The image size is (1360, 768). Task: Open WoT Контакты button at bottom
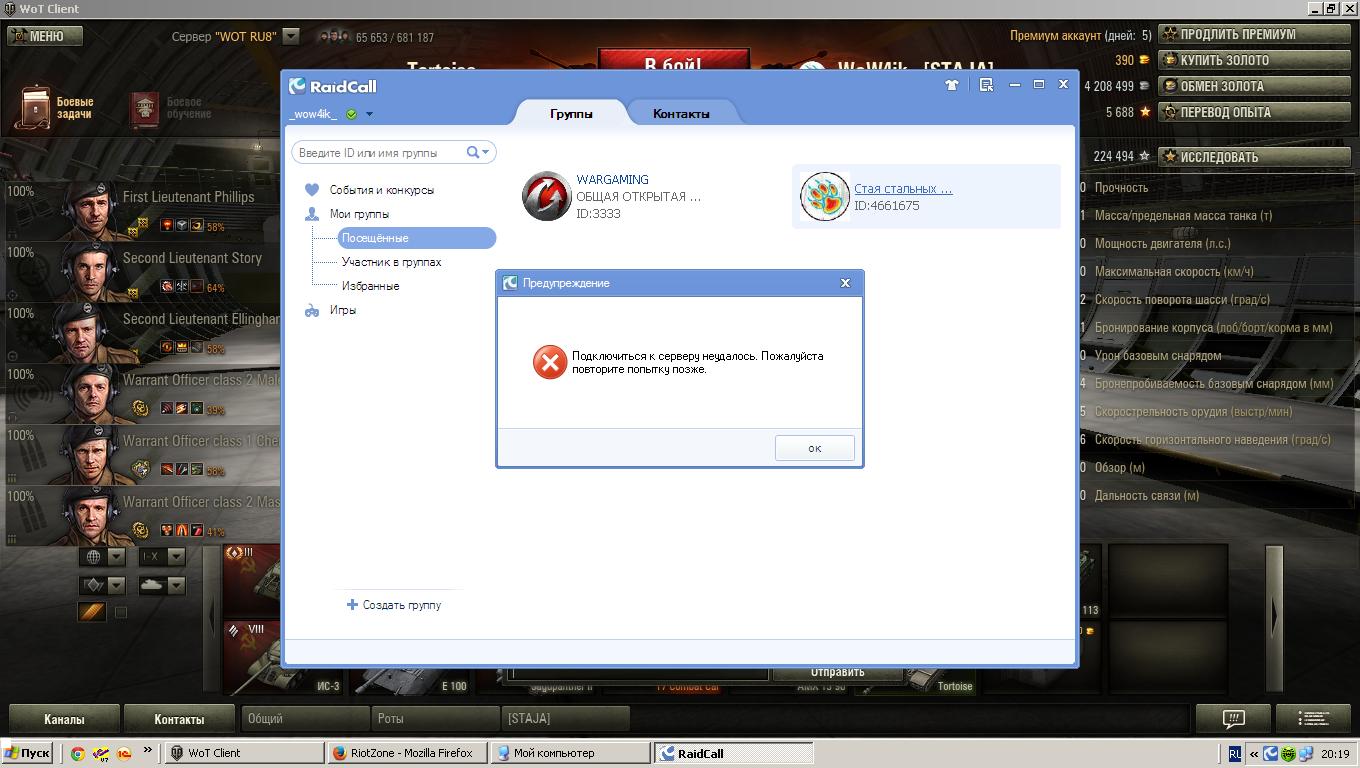pos(179,719)
